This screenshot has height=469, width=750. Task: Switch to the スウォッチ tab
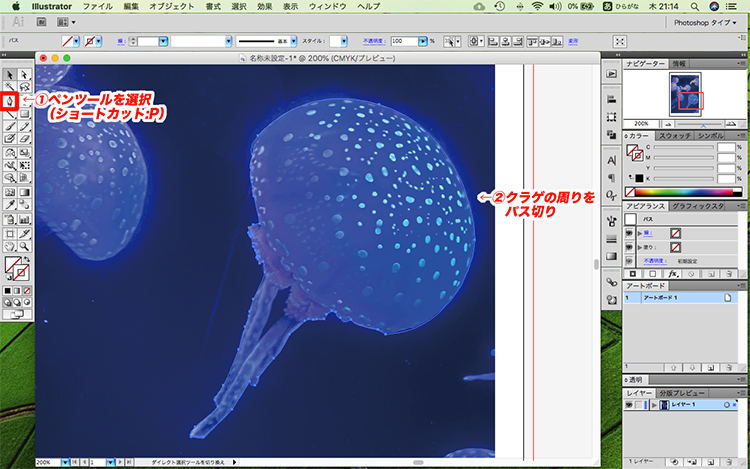pyautogui.click(x=675, y=134)
